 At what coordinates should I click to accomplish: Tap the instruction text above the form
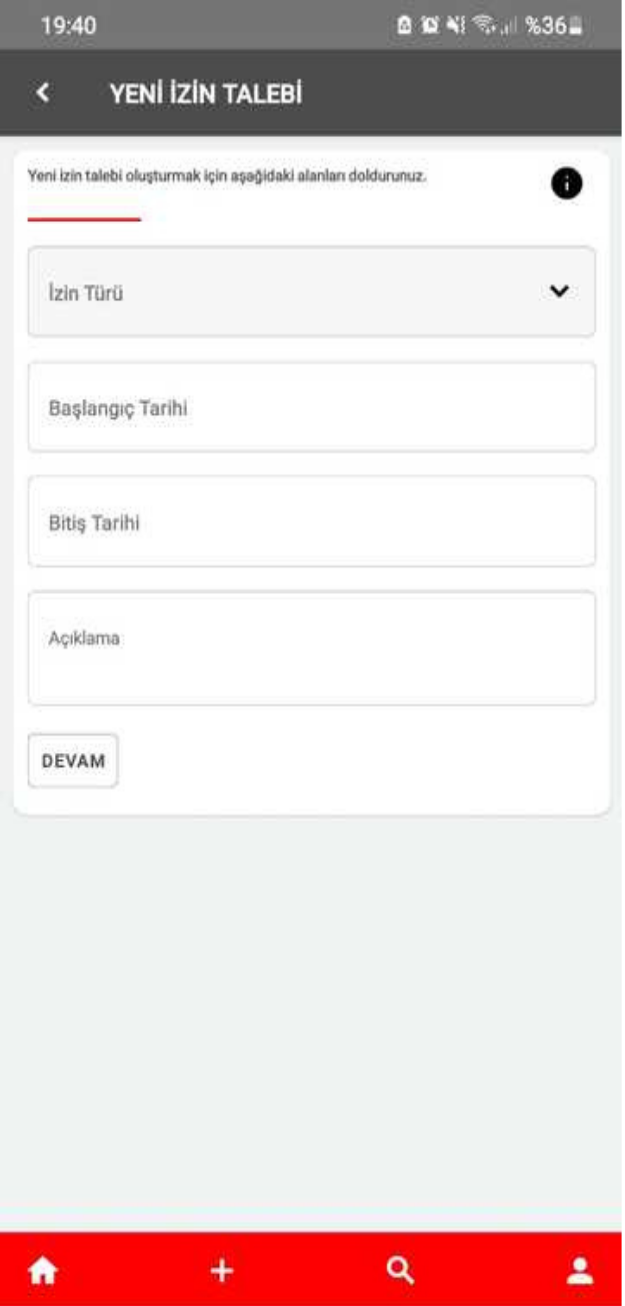tap(227, 176)
